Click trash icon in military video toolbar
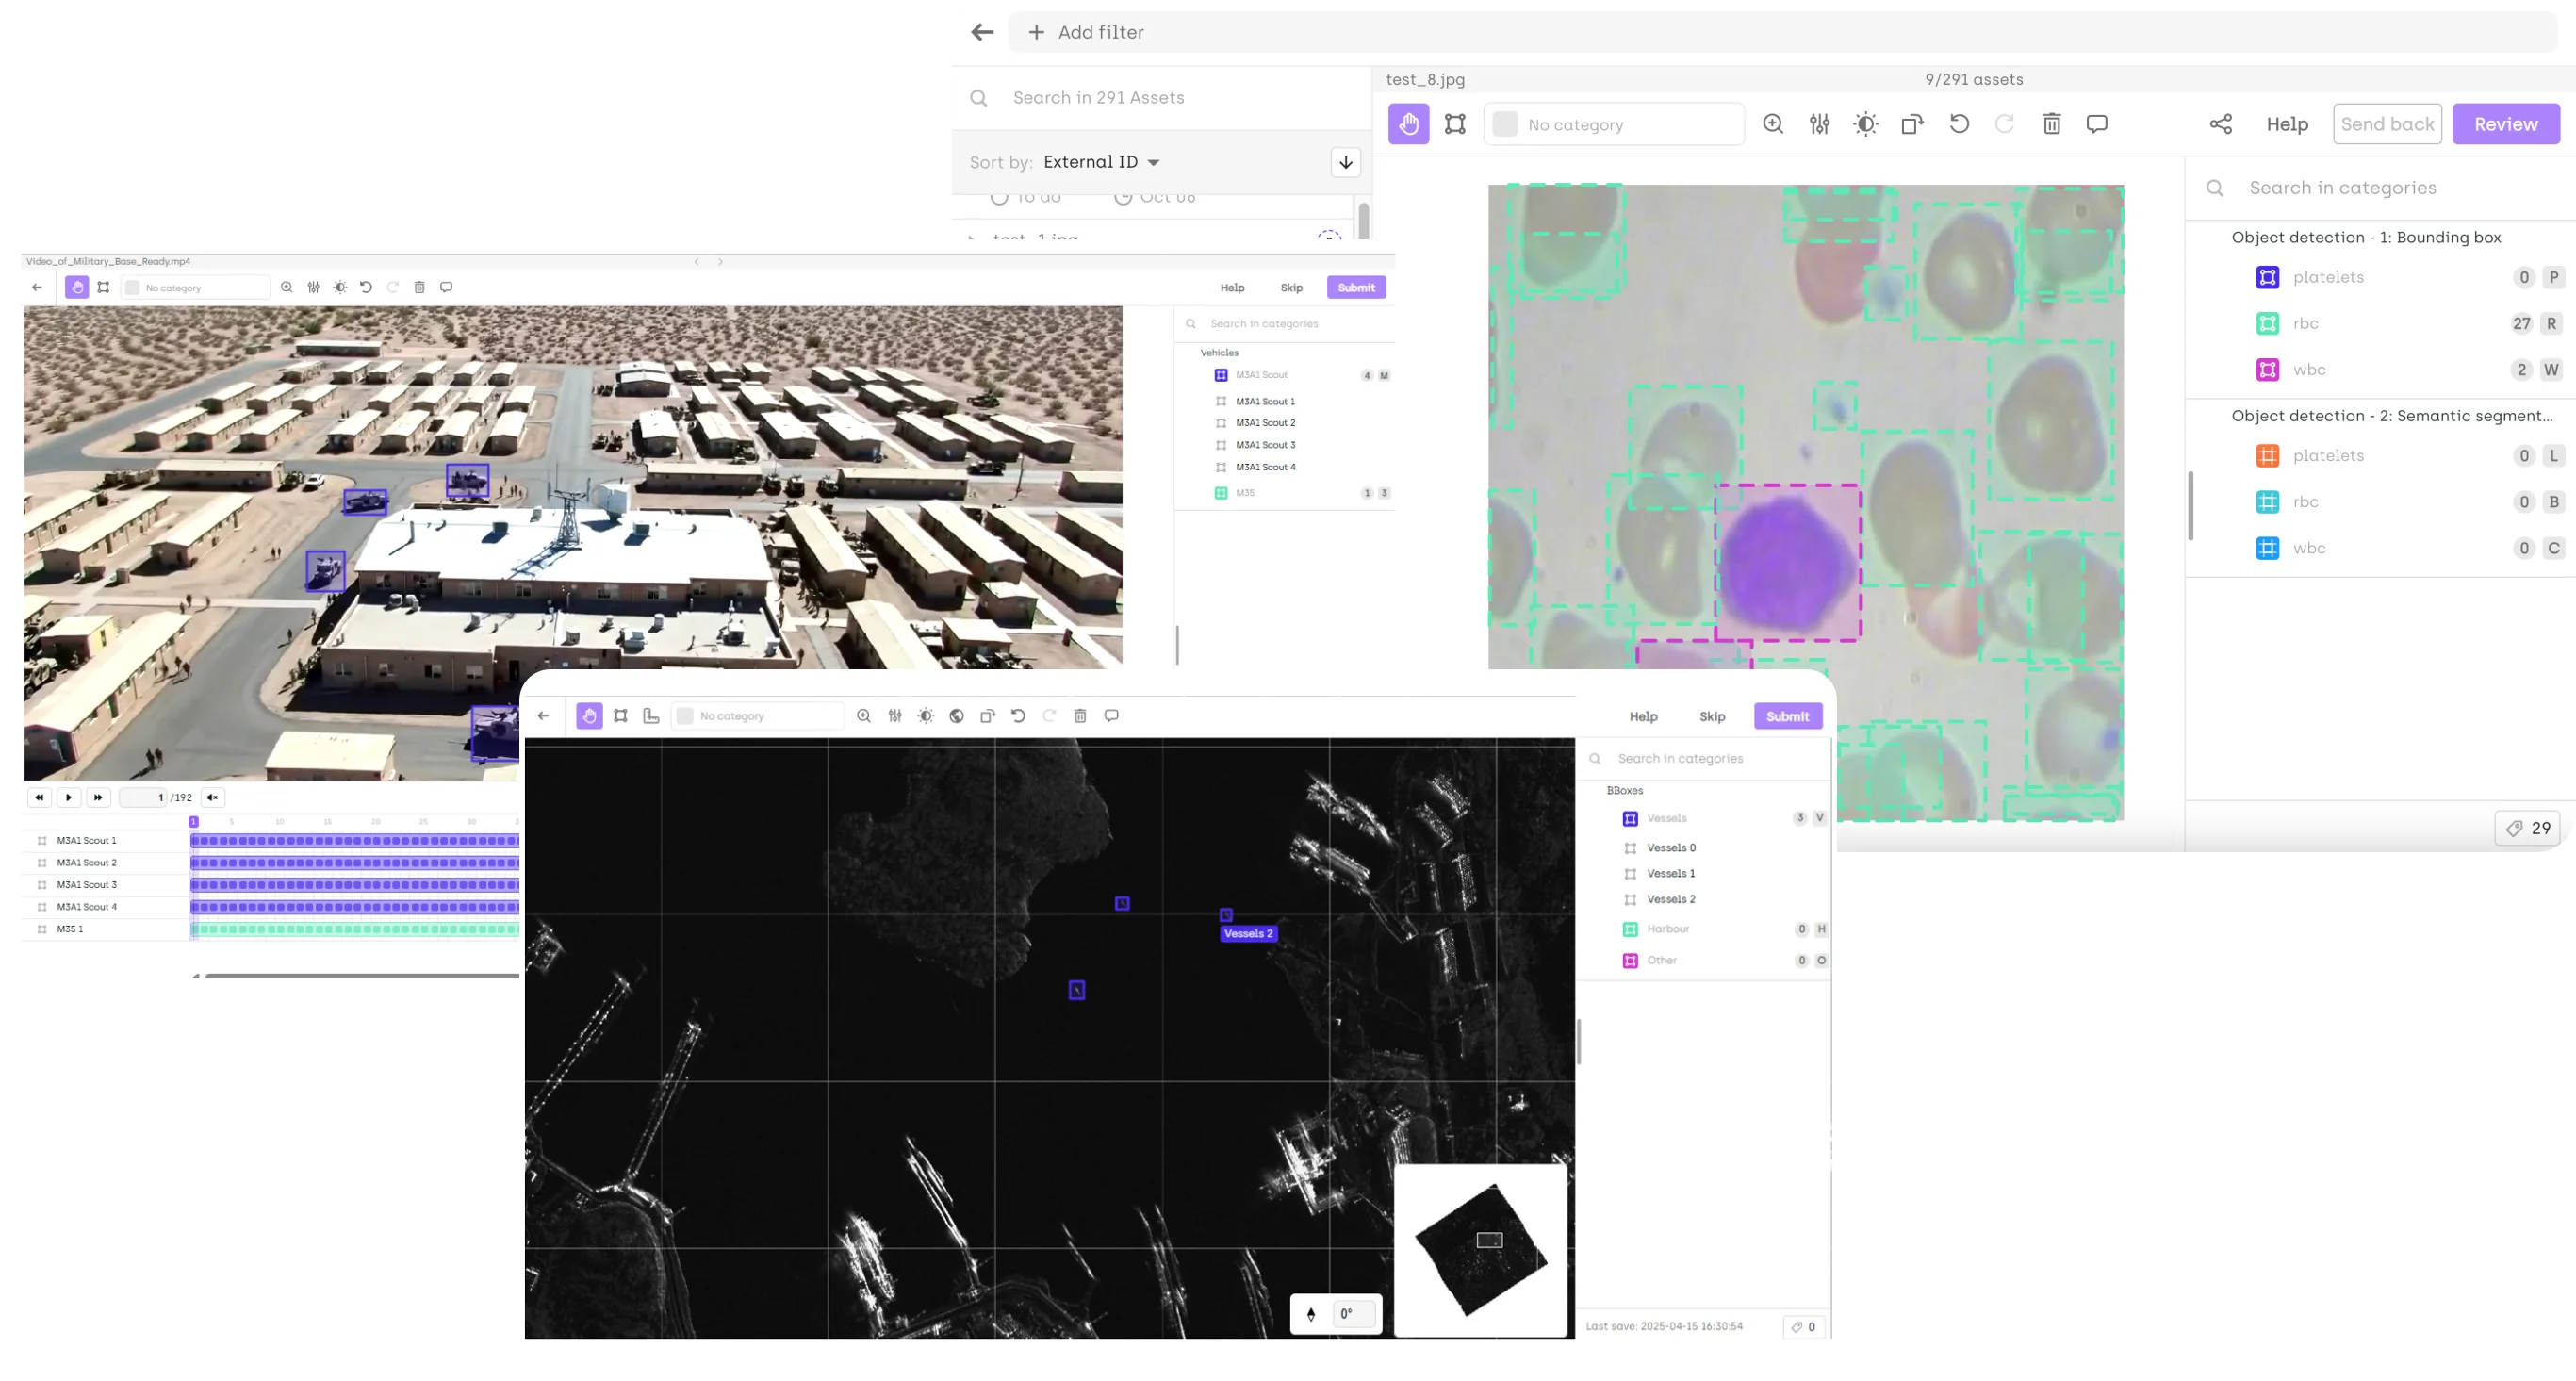This screenshot has height=1381, width=2576. (x=420, y=287)
